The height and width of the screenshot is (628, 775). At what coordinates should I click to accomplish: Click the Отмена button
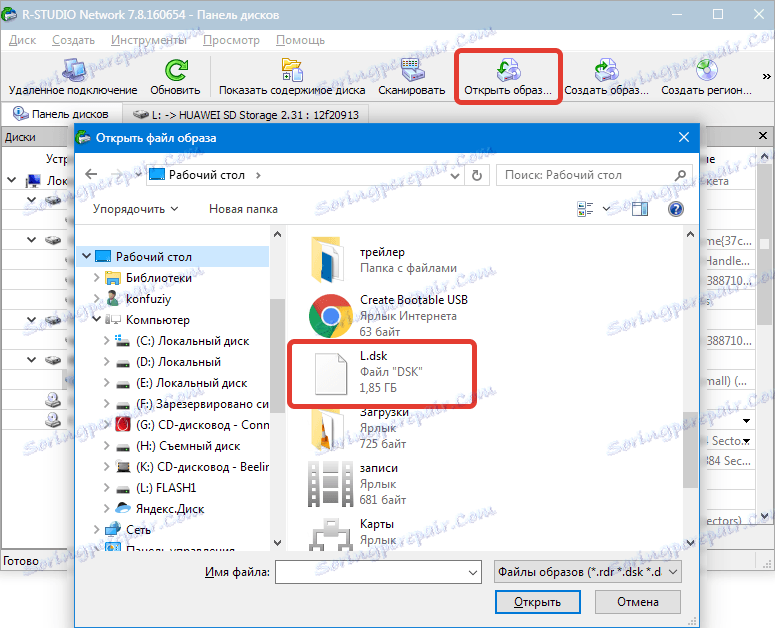click(x=638, y=602)
